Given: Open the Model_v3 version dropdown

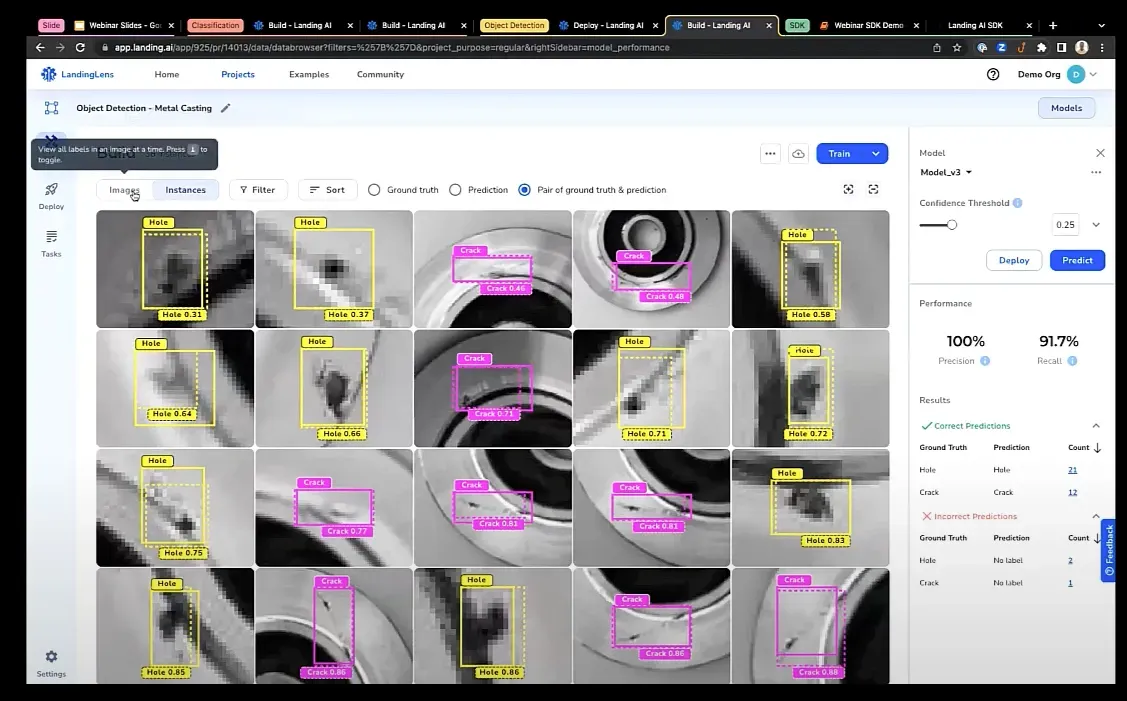Looking at the screenshot, I should pyautogui.click(x=947, y=172).
